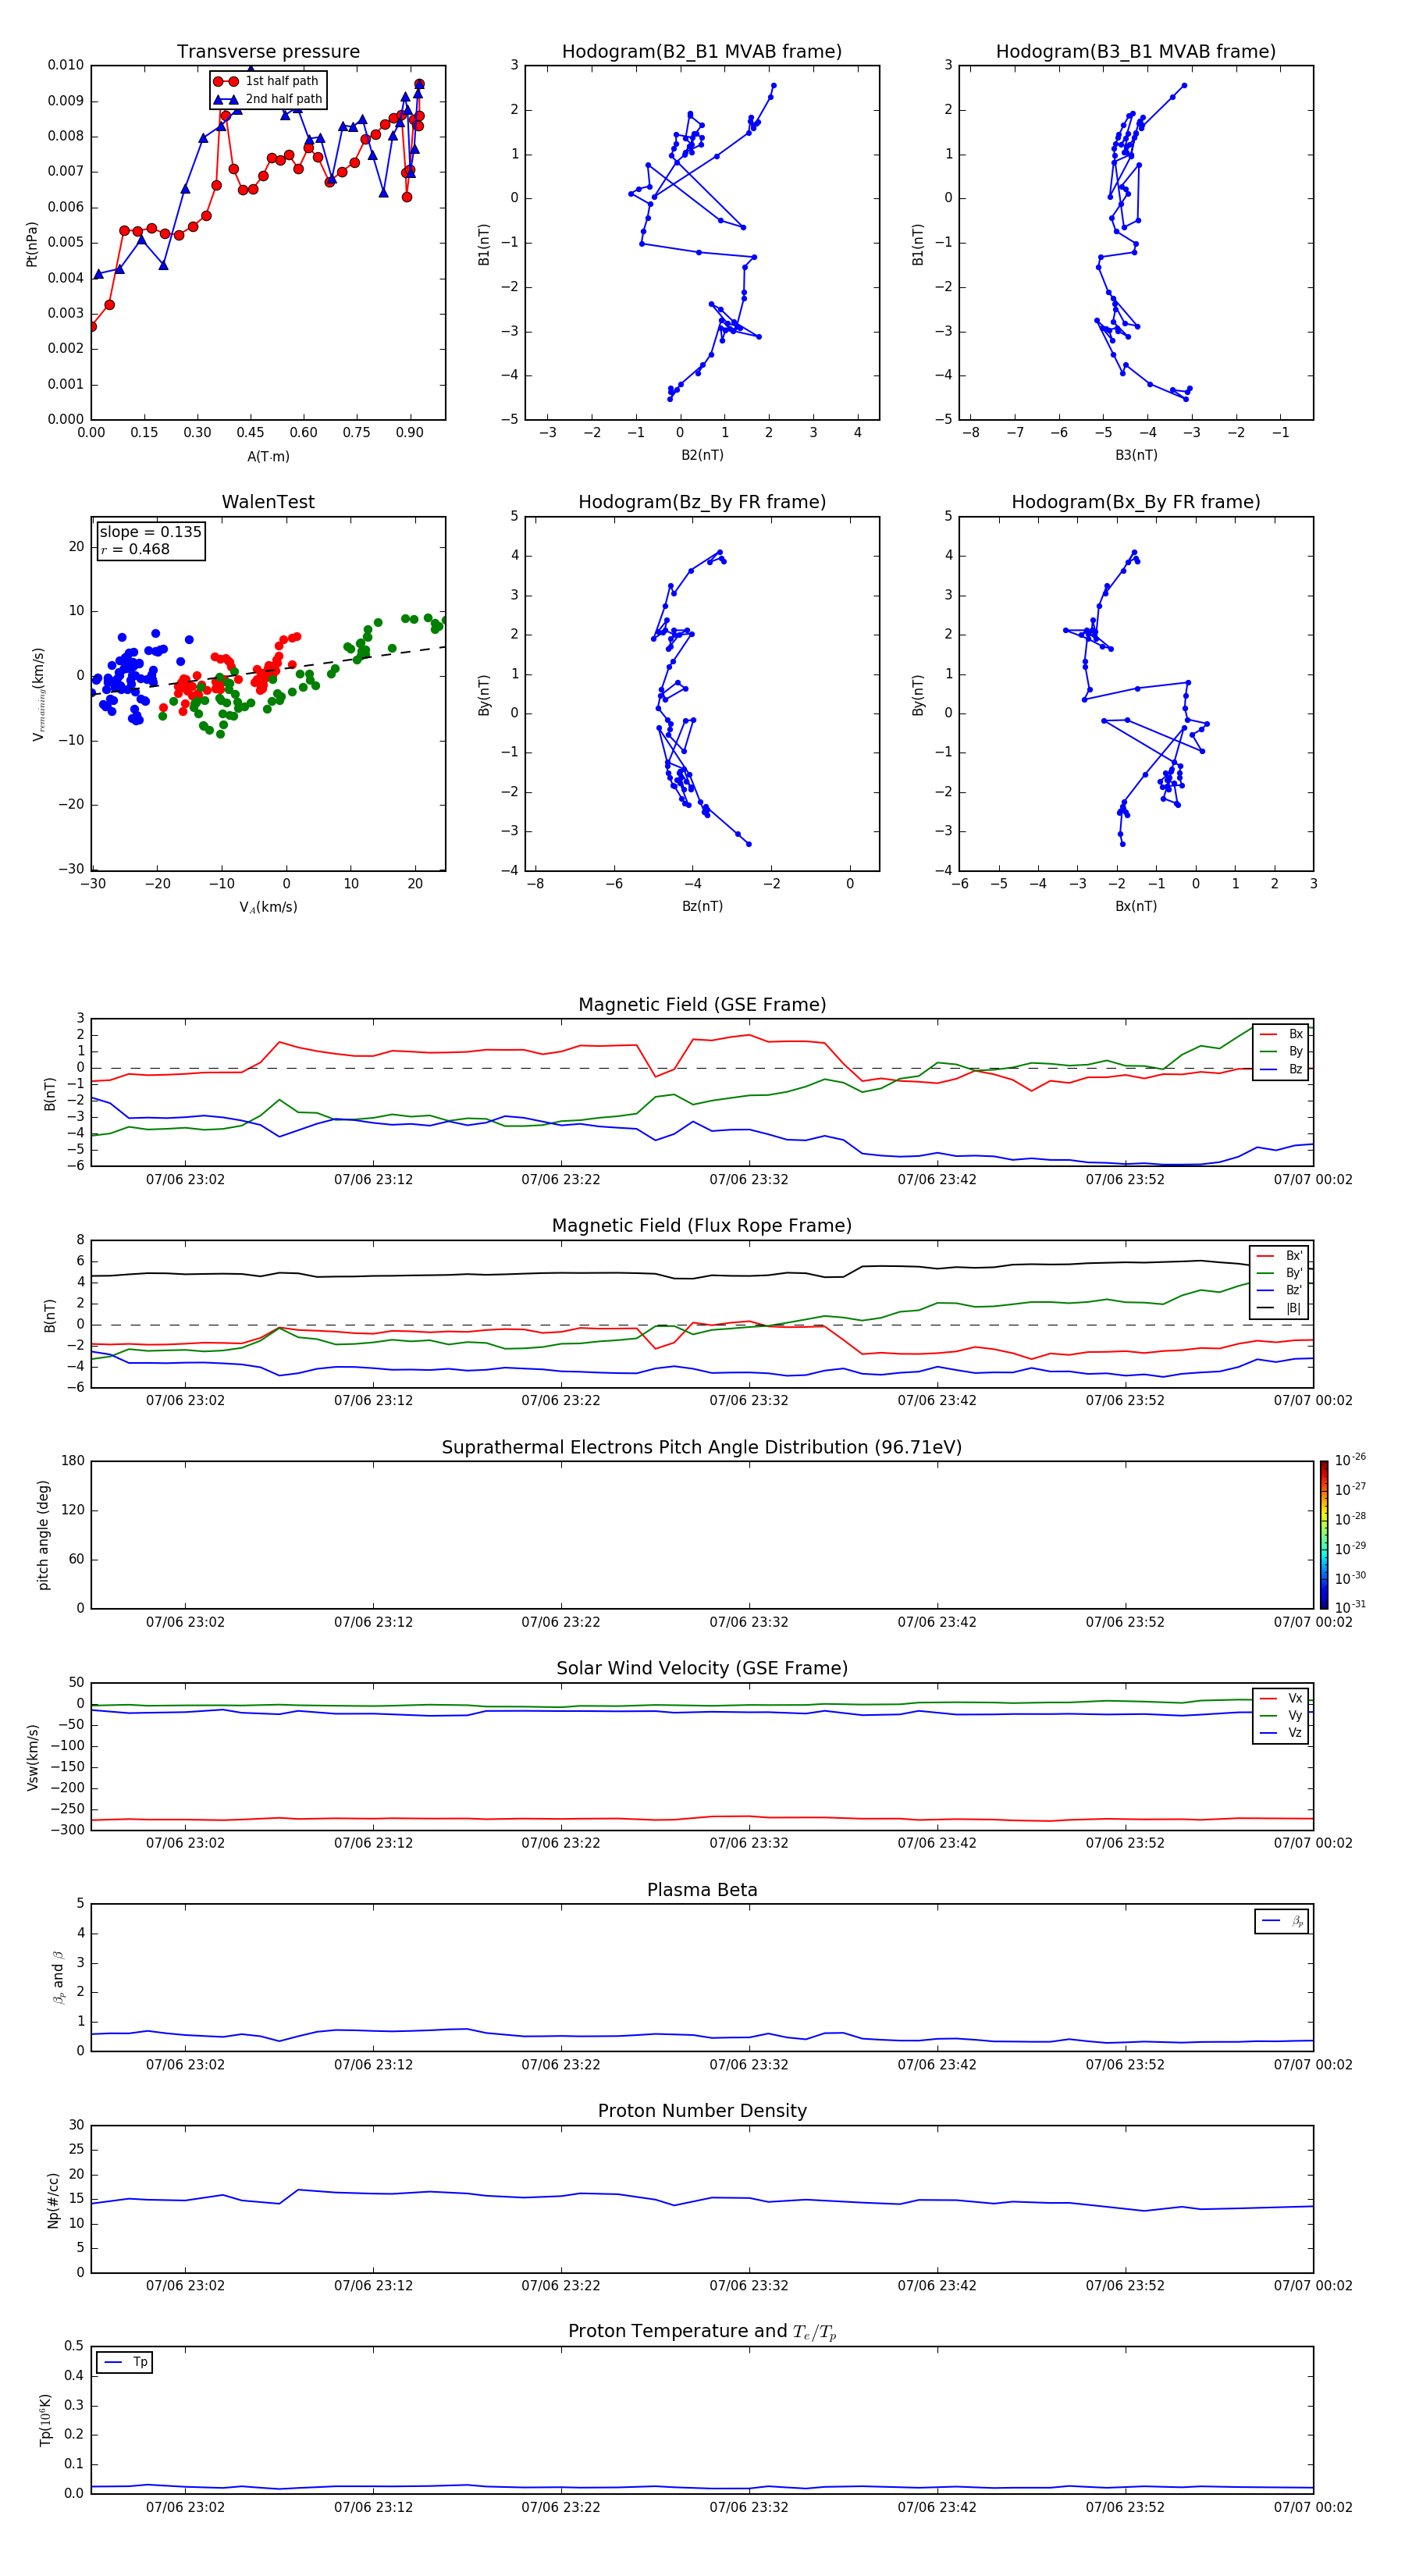Select the "1st half path" legend entry
This screenshot has width=1405, height=2576.
(267, 81)
